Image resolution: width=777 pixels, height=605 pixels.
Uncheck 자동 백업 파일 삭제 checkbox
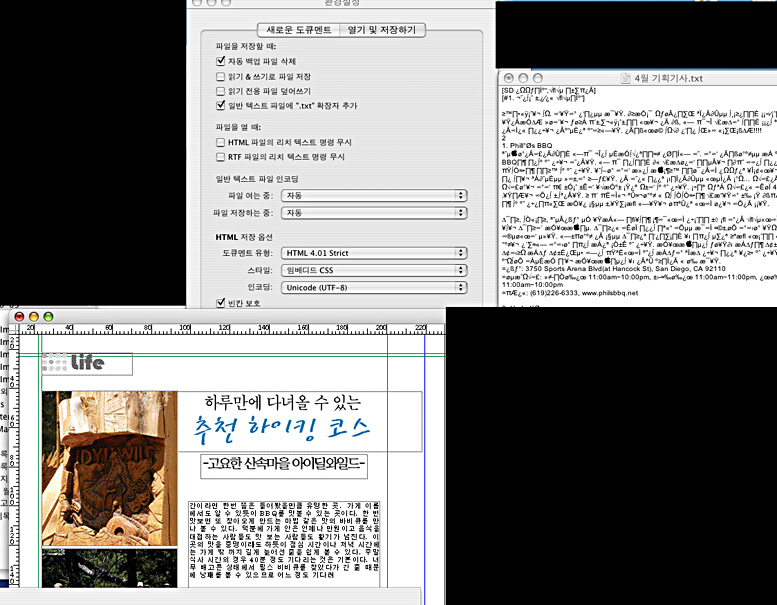(221, 62)
